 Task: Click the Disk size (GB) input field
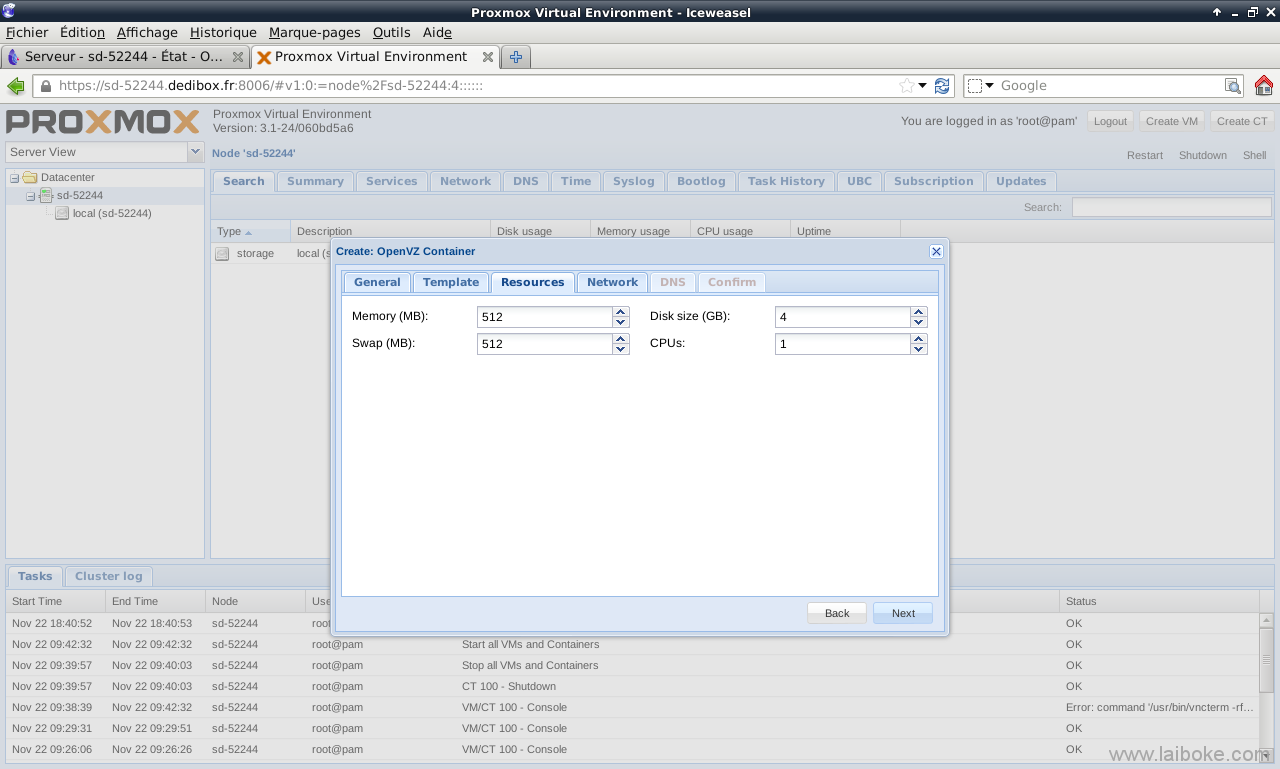[843, 317]
